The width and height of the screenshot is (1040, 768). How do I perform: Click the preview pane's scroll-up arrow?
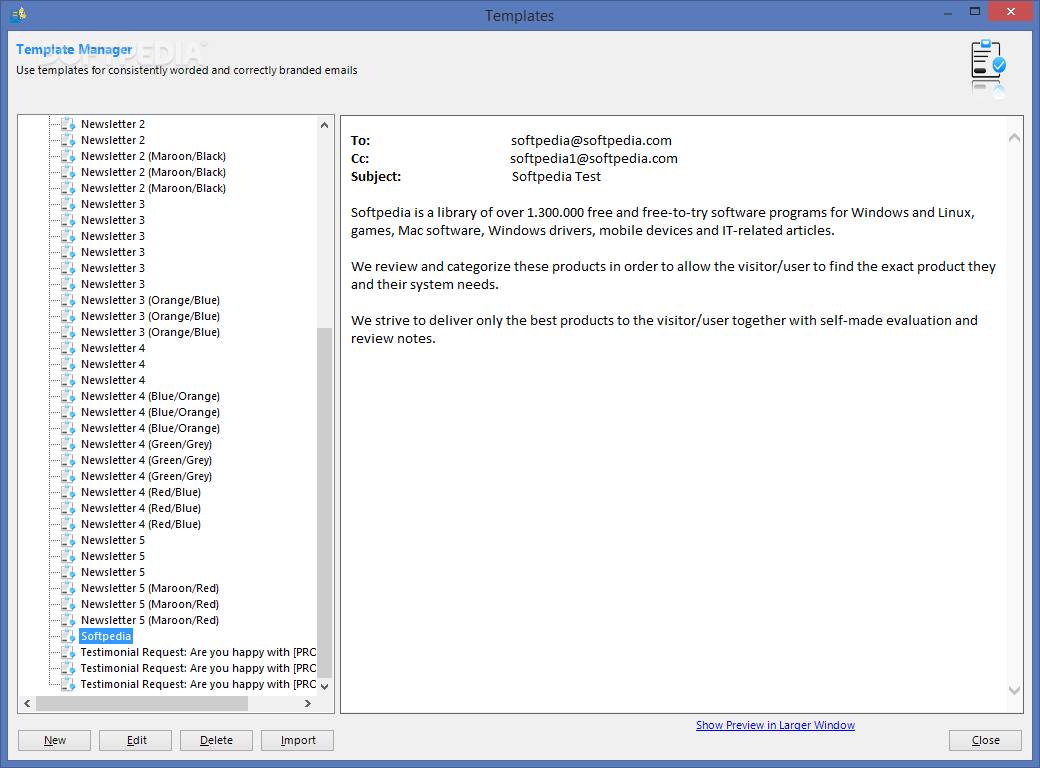pyautogui.click(x=1014, y=138)
